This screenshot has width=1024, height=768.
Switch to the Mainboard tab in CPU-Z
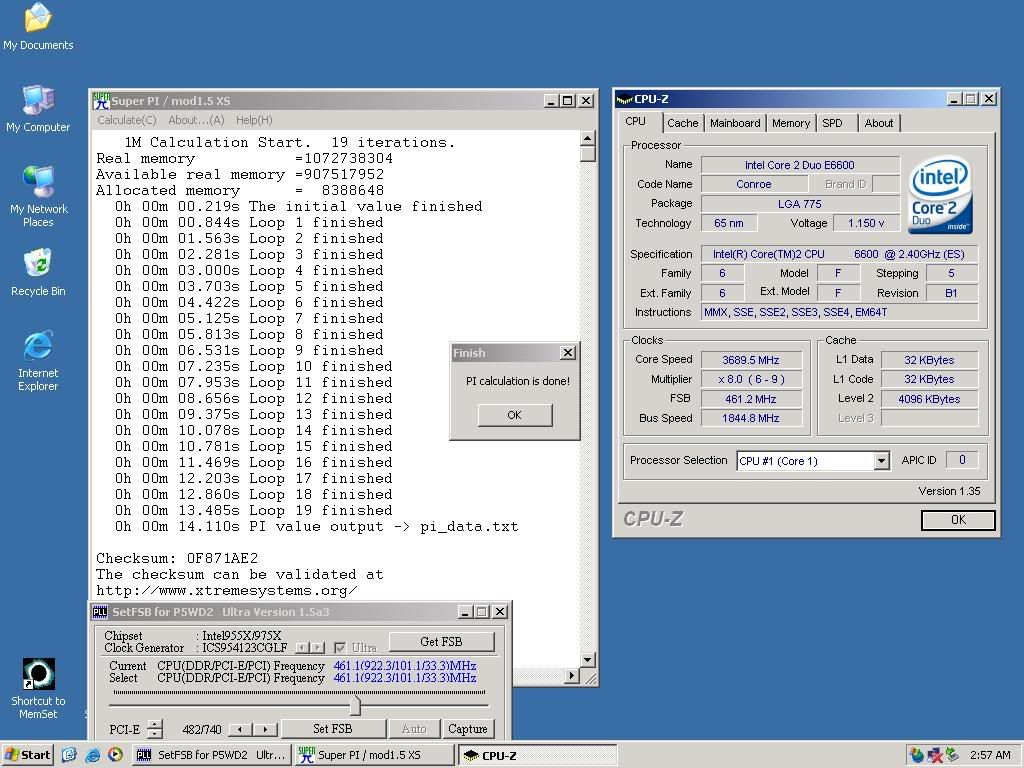point(735,123)
